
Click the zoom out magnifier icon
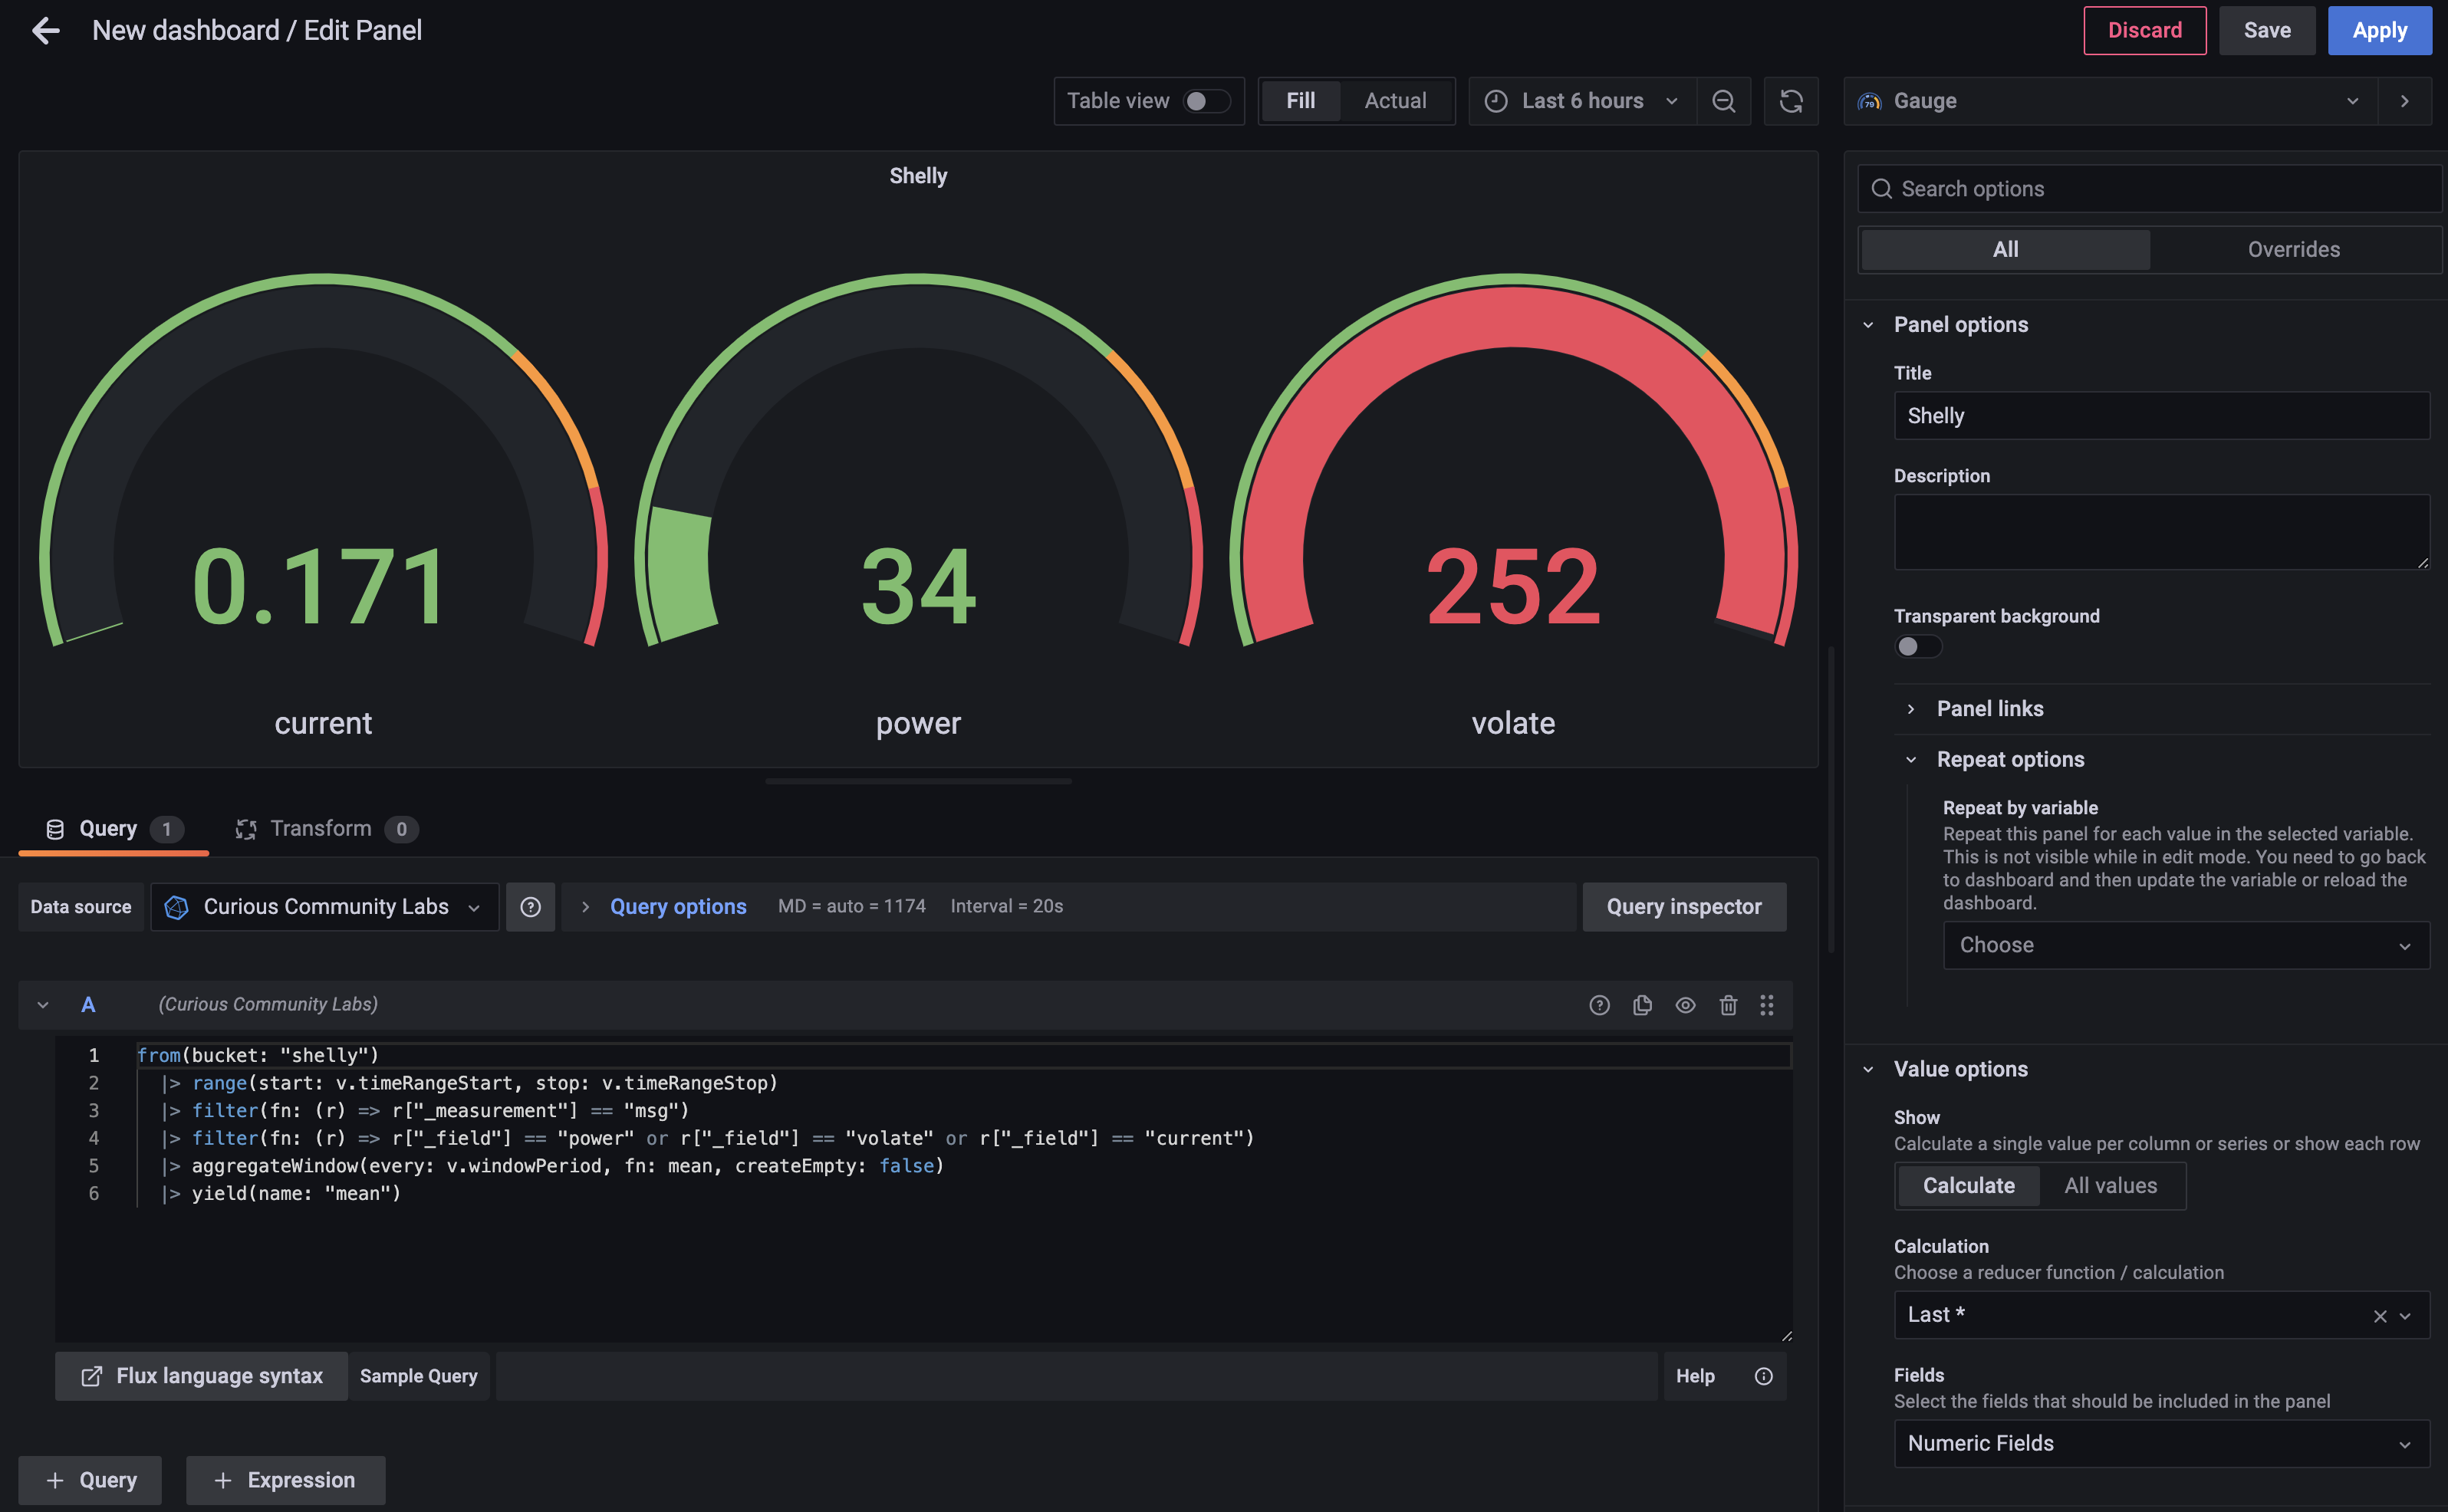point(1722,100)
